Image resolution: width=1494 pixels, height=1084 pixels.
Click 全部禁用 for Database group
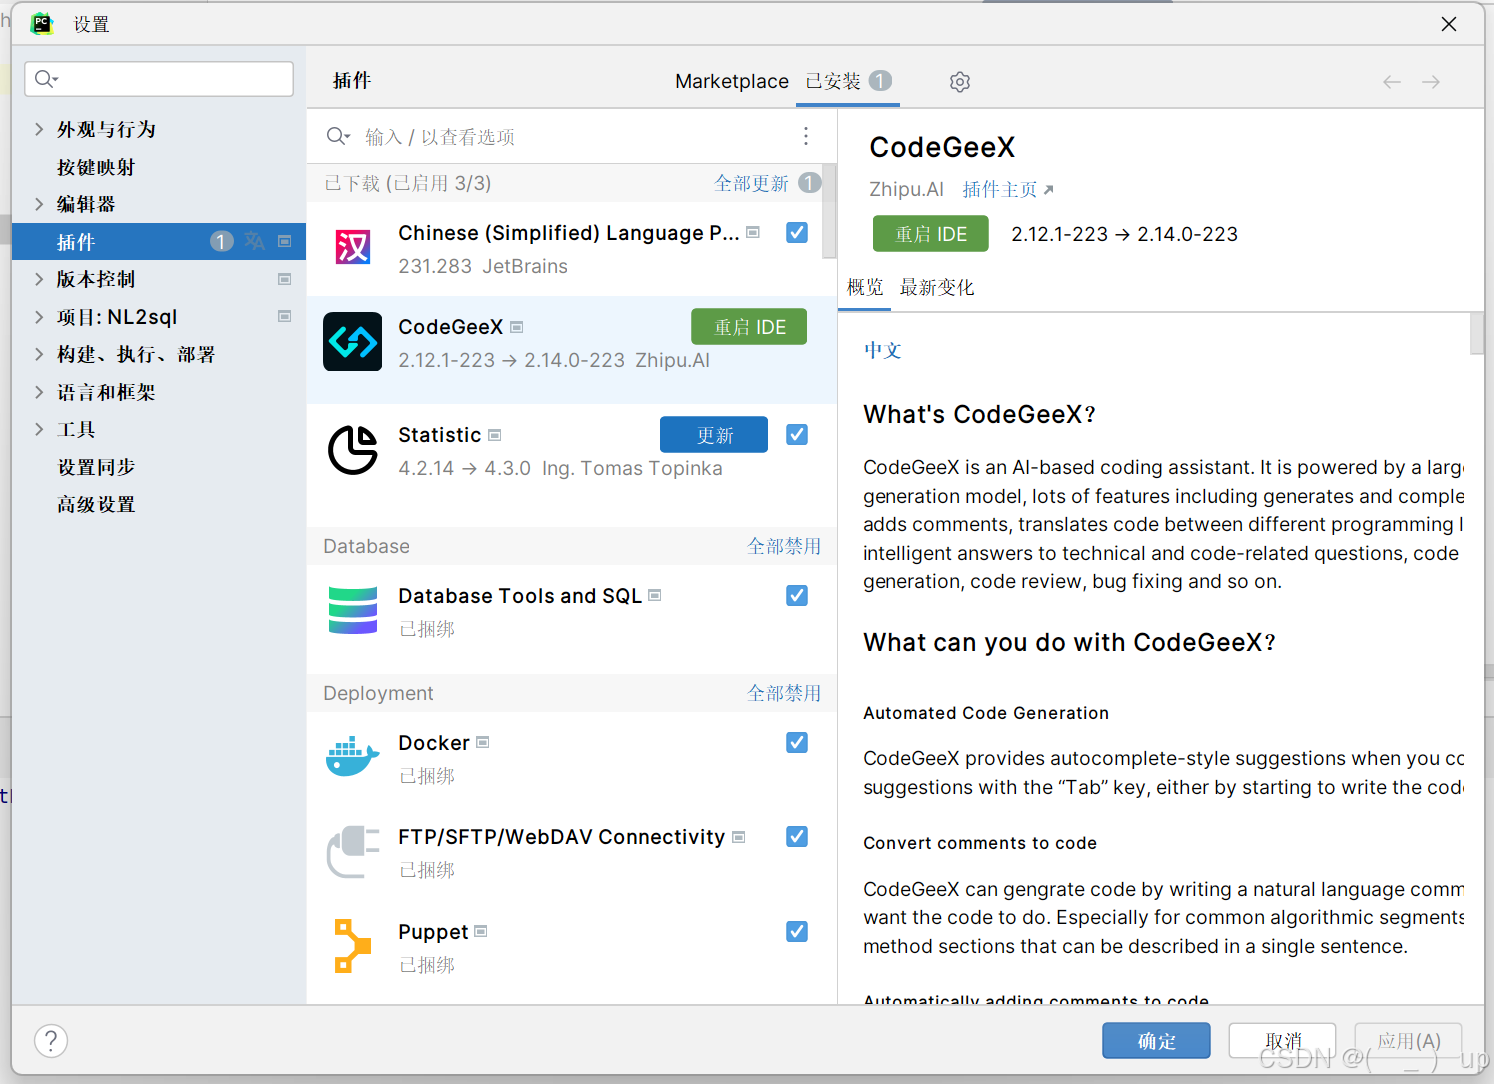click(784, 546)
